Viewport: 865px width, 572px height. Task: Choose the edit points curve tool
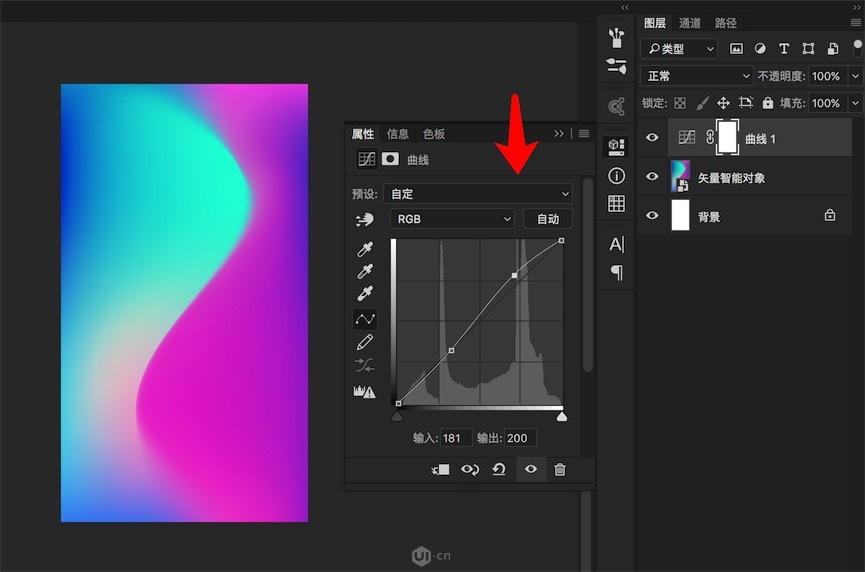(365, 319)
